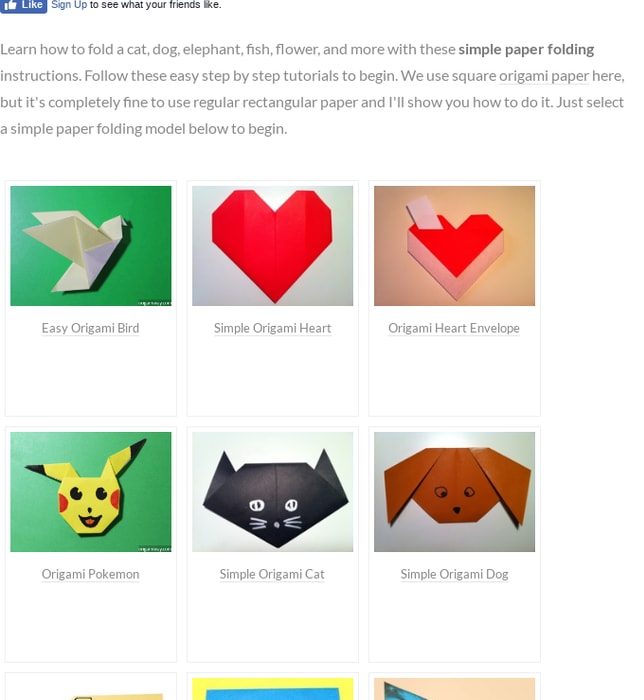This screenshot has height=700, width=644.
Task: Select the bottom-right partially visible thumbnail
Action: pyautogui.click(x=454, y=689)
